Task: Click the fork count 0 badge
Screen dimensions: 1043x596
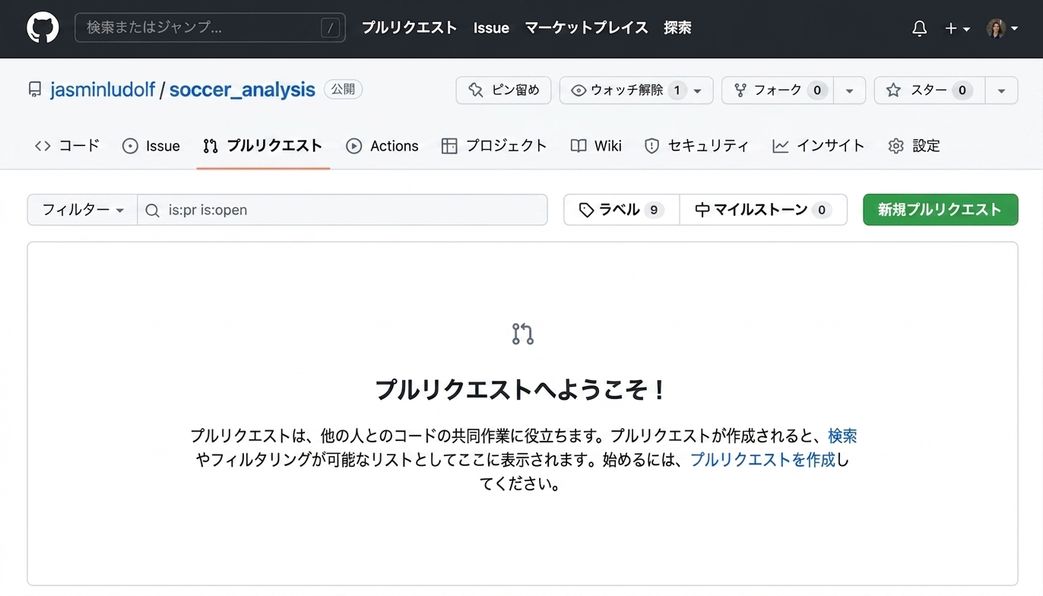Action: tap(818, 90)
